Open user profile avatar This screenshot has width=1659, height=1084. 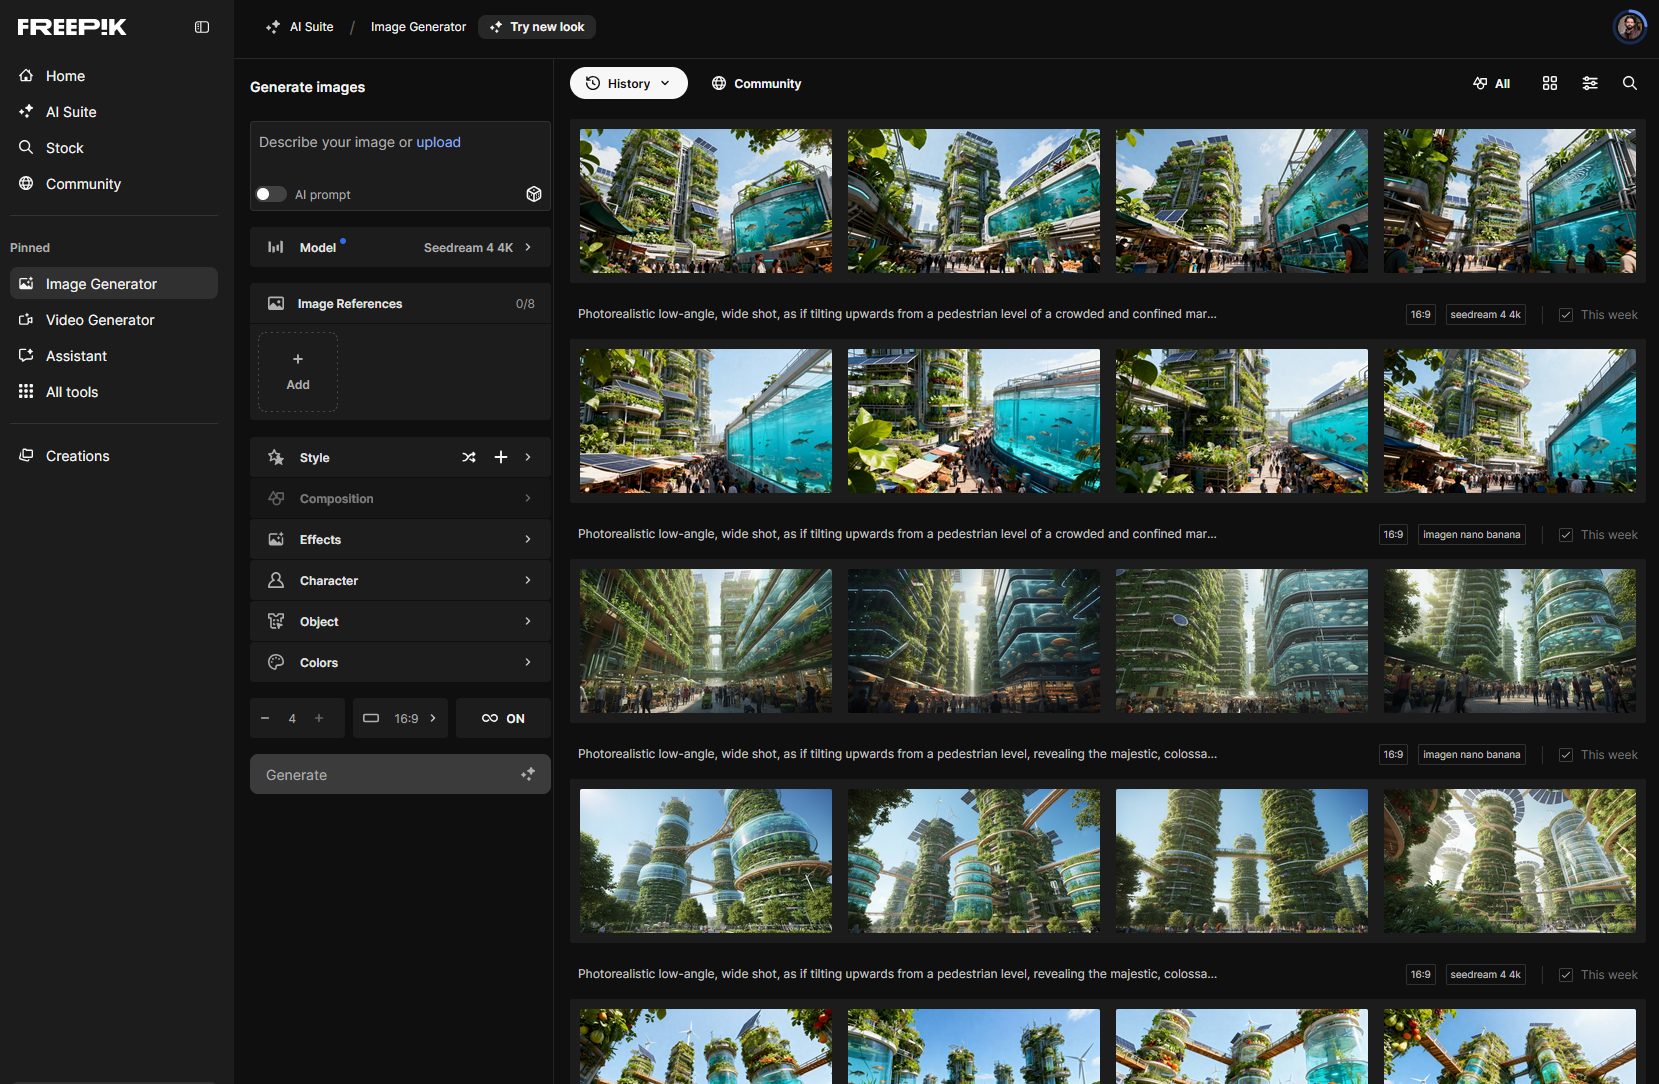(1629, 27)
